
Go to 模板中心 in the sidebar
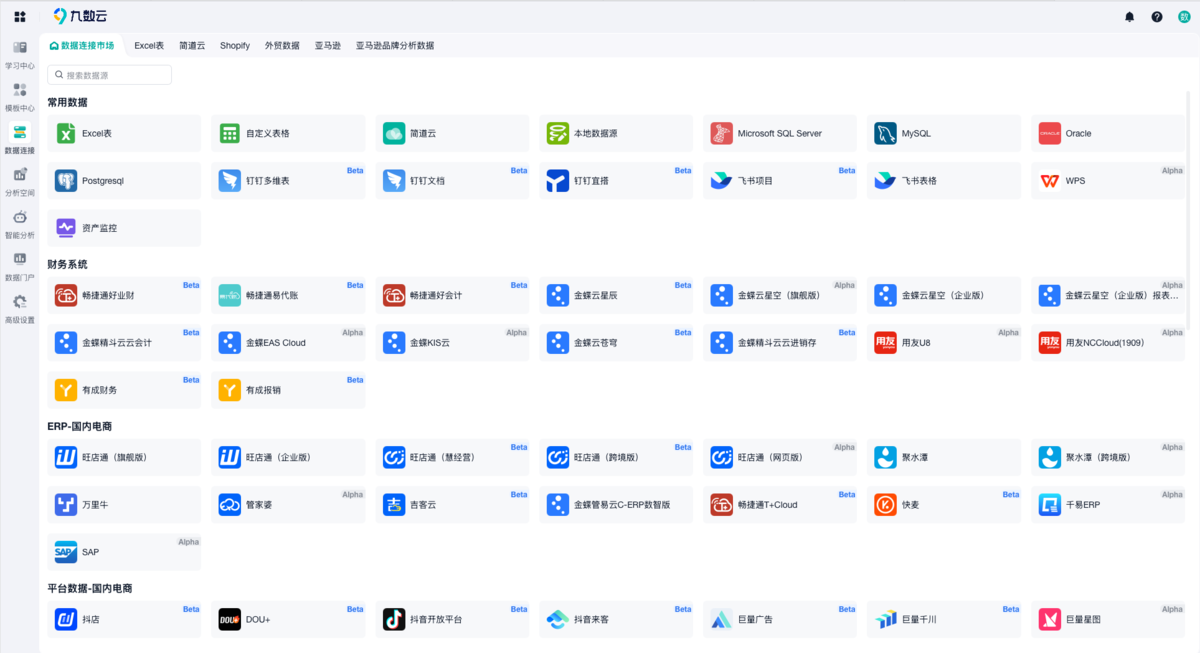pos(20,97)
